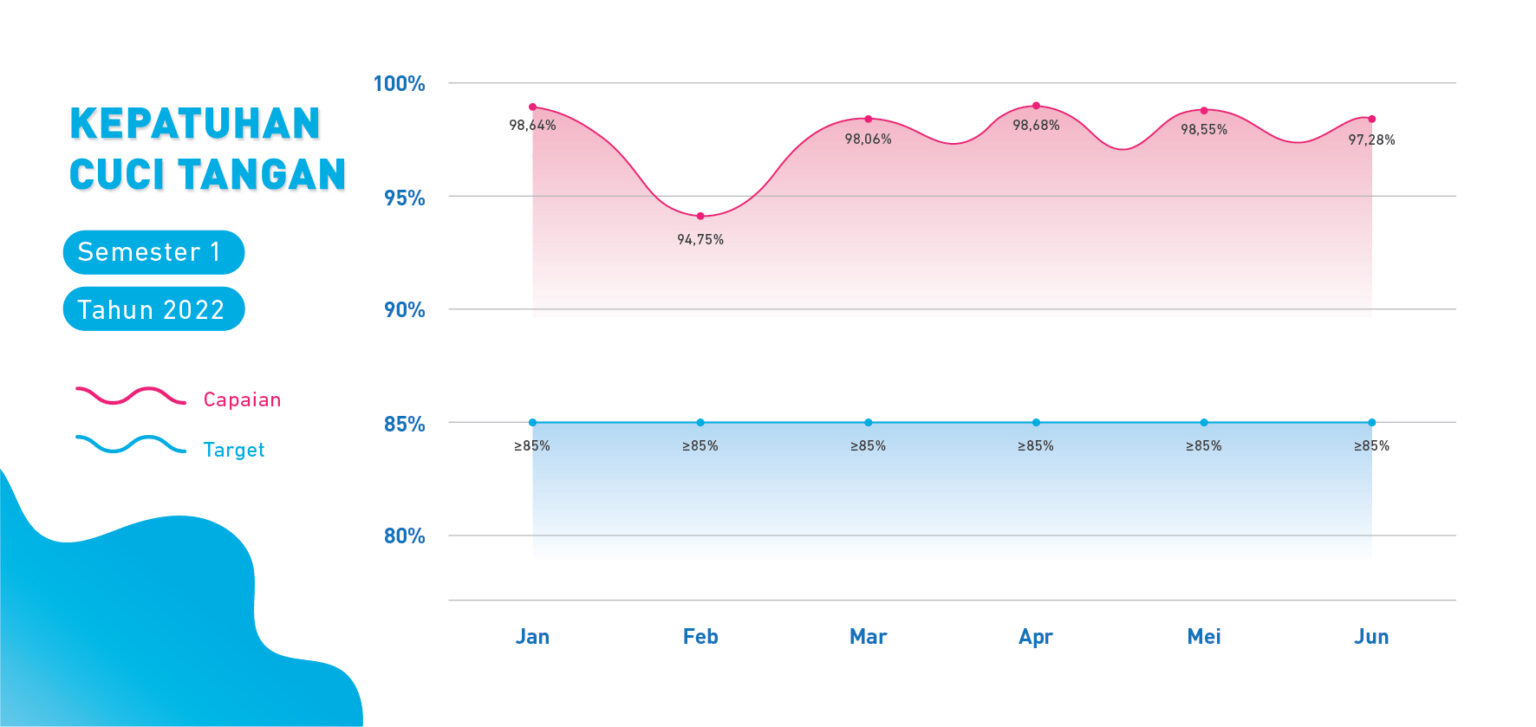The width and height of the screenshot is (1536, 727).
Task: Click the 100% y-axis label
Action: point(399,84)
